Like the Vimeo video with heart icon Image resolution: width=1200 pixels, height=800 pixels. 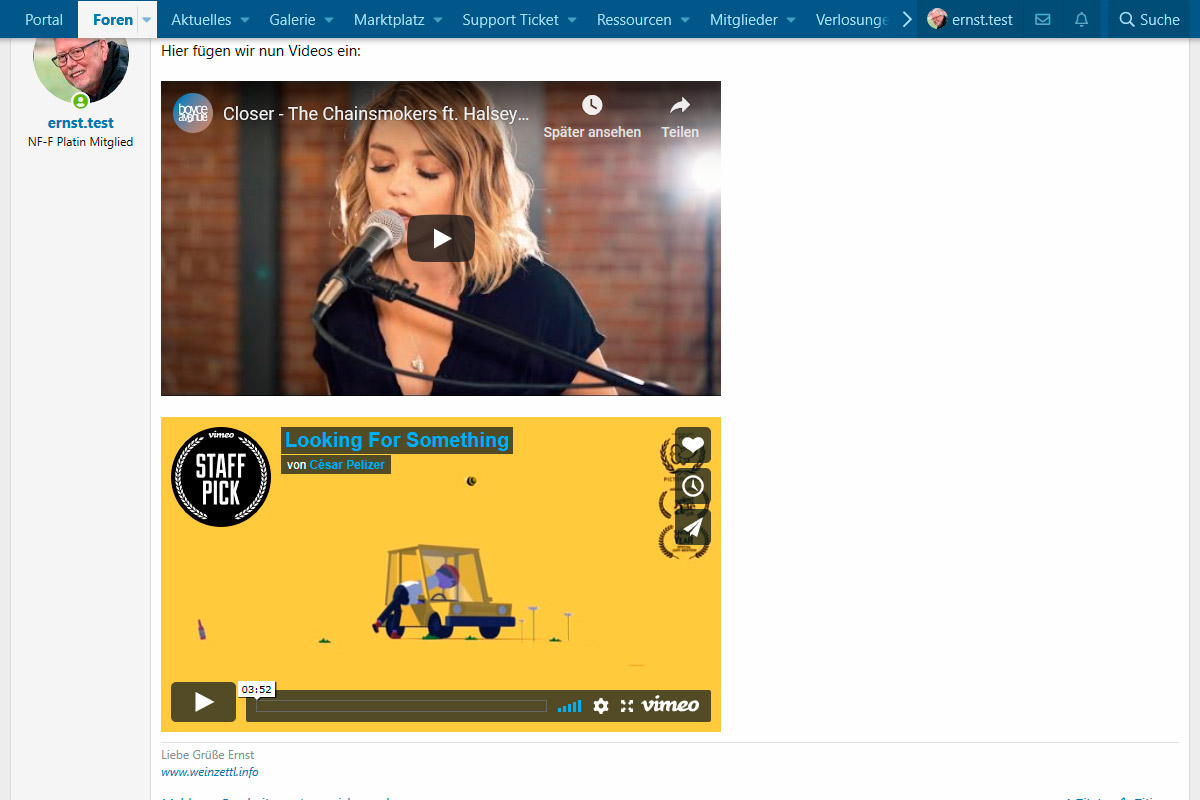click(x=693, y=446)
